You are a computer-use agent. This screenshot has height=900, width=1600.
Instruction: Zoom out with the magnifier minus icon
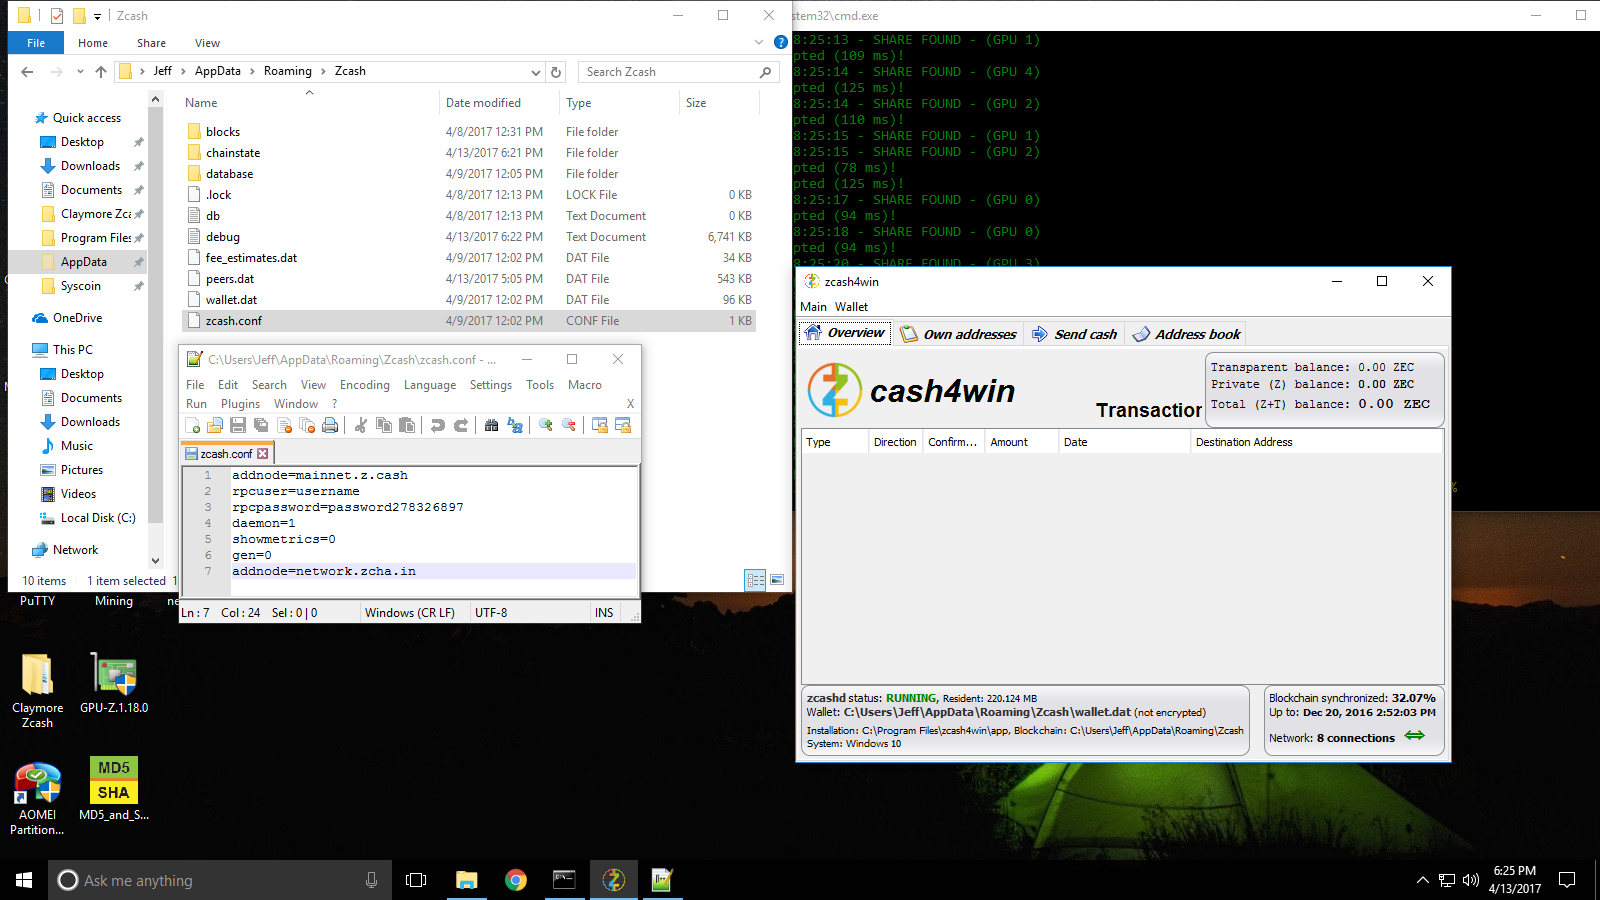pyautogui.click(x=569, y=426)
